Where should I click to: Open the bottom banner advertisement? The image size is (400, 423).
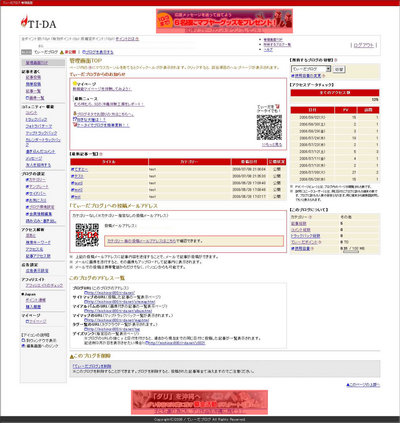coord(199,402)
